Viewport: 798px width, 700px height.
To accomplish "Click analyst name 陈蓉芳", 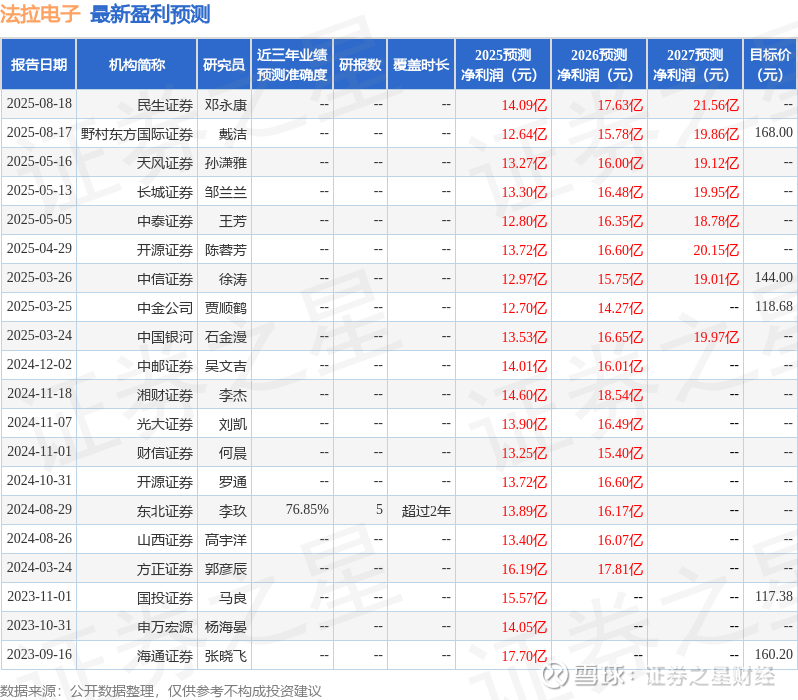I will point(225,250).
